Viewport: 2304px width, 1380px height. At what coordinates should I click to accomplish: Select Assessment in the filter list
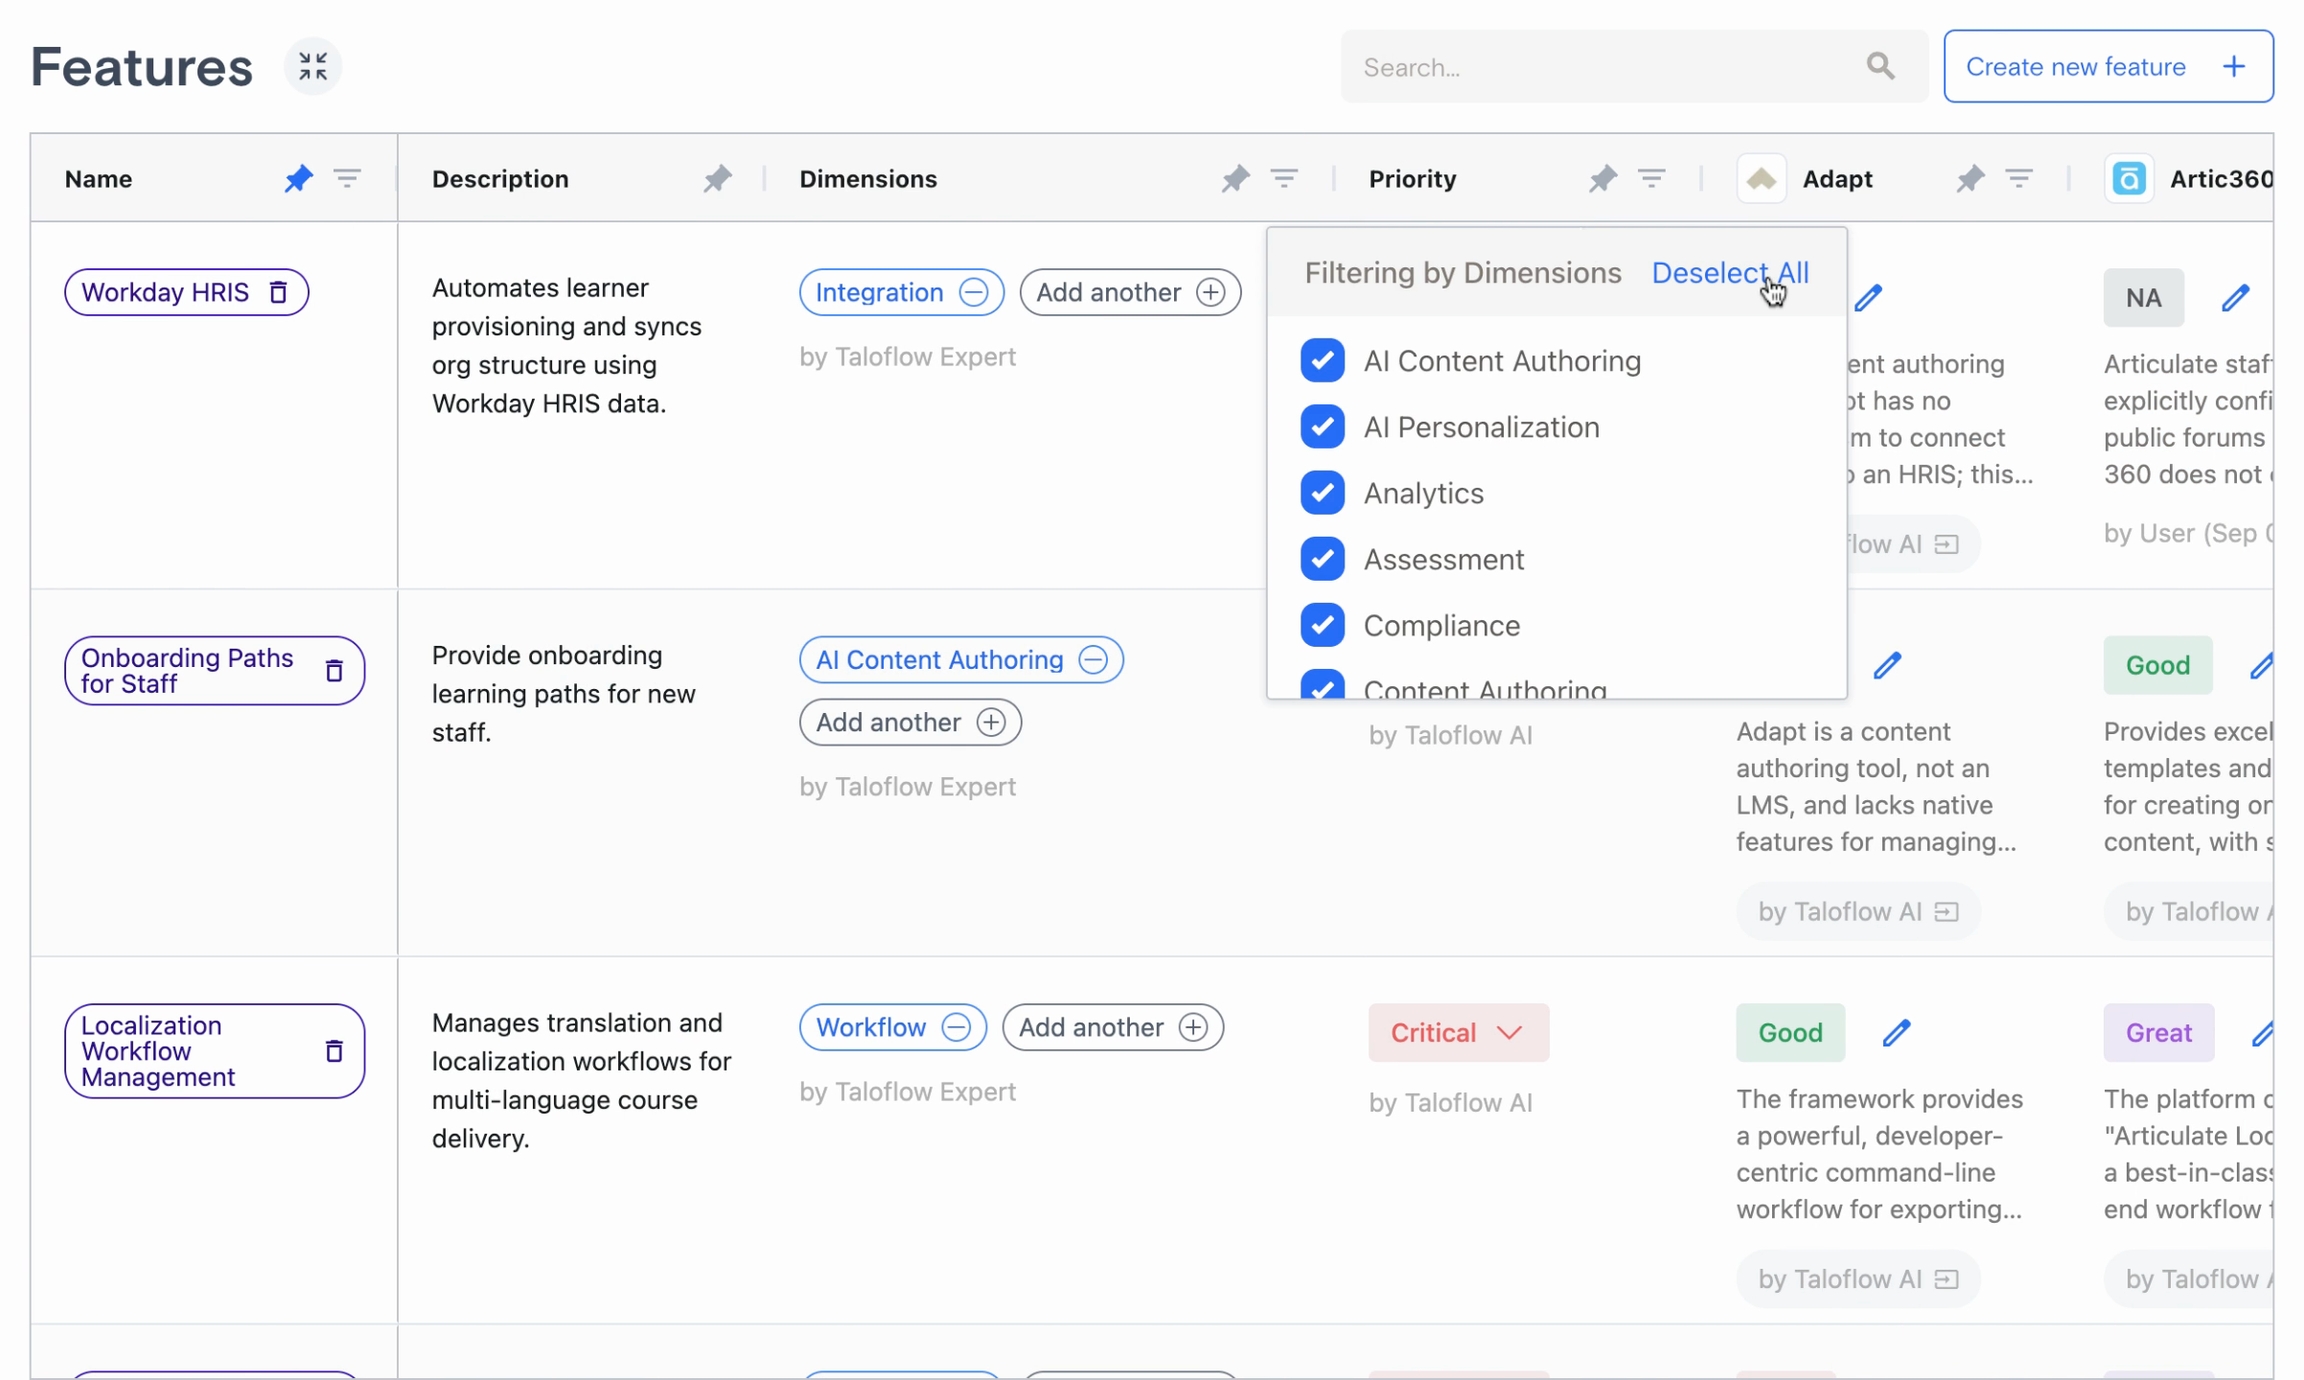1322,559
